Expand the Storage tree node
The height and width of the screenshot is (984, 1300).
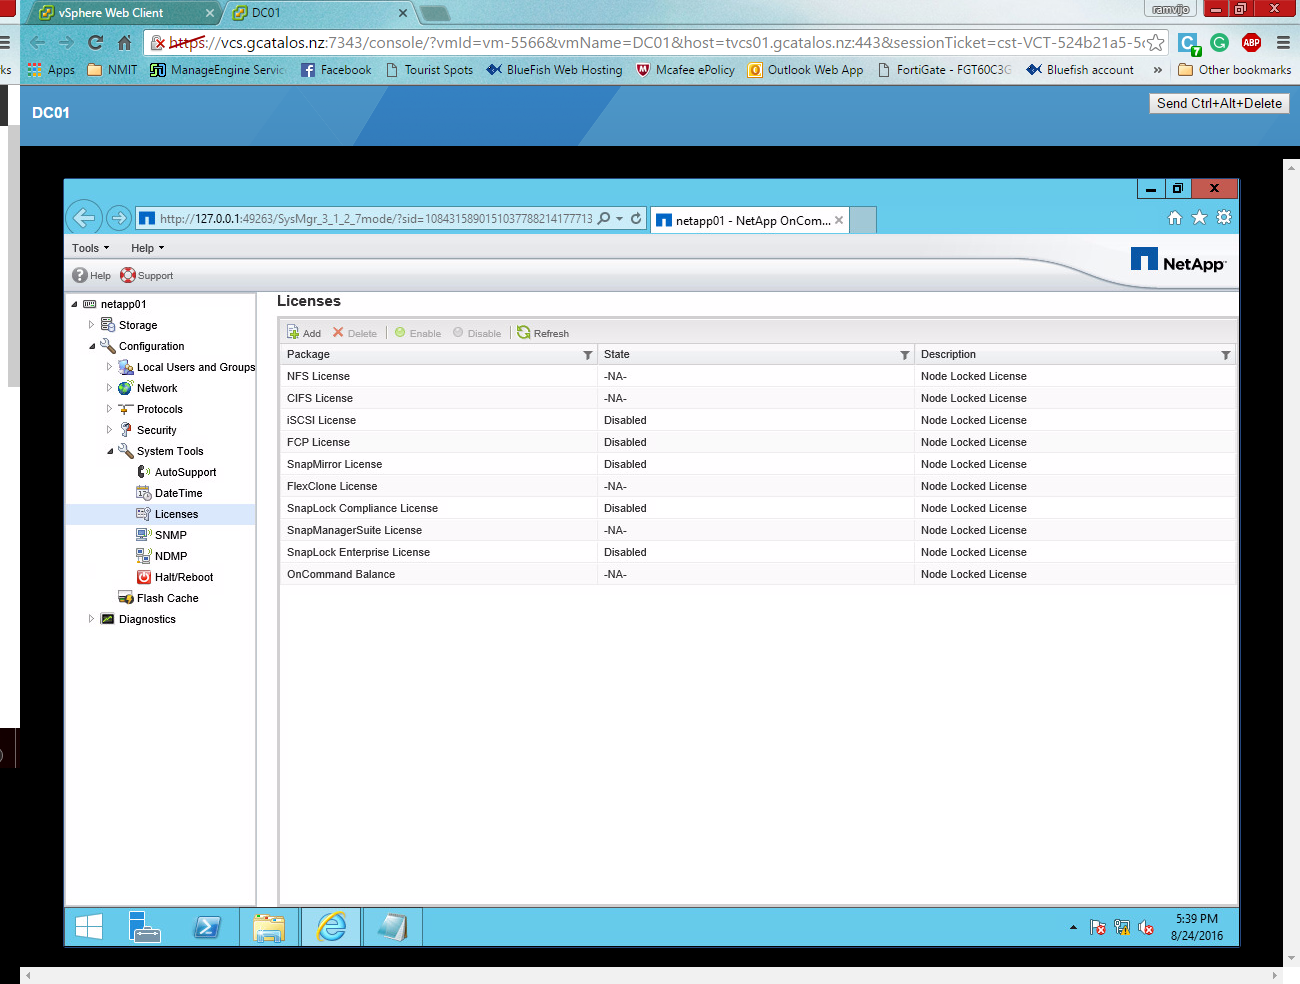(91, 325)
